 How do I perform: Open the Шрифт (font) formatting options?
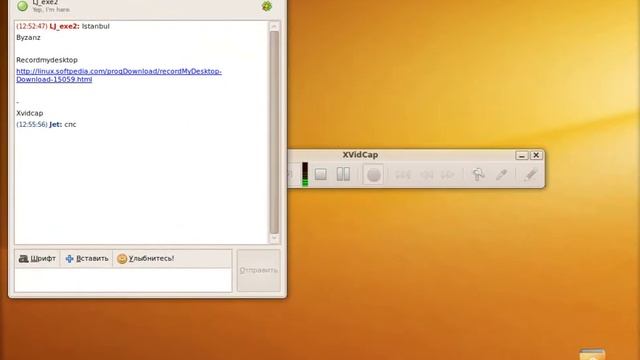click(37, 258)
